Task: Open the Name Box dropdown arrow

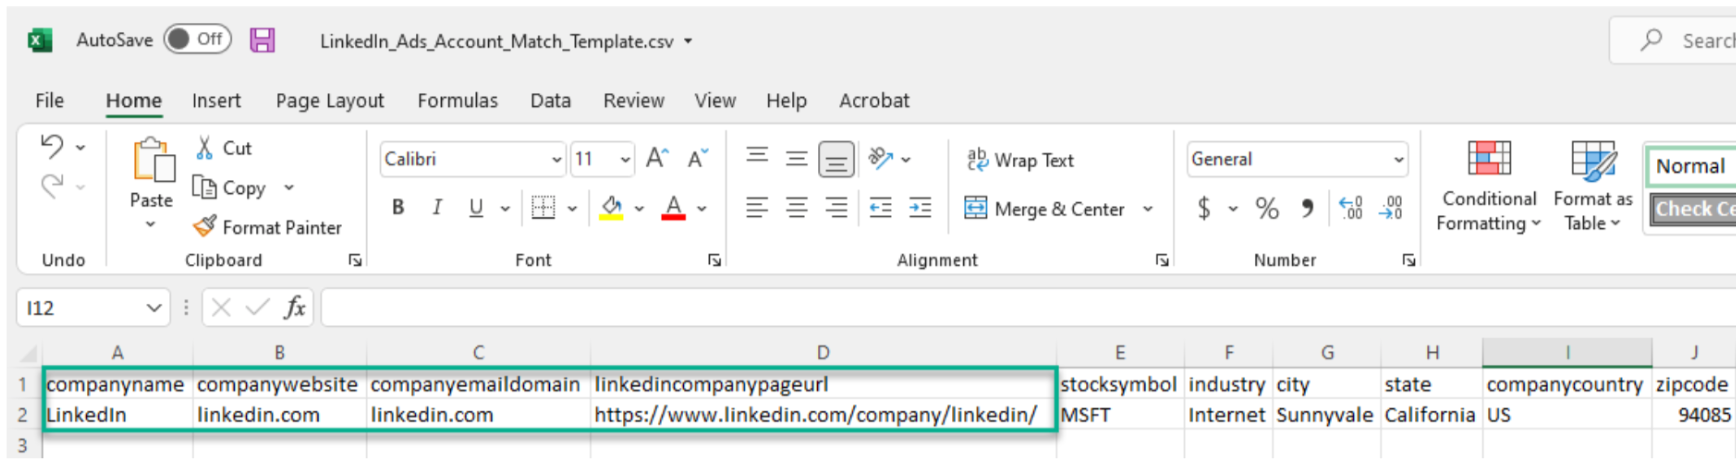Action: 154,308
